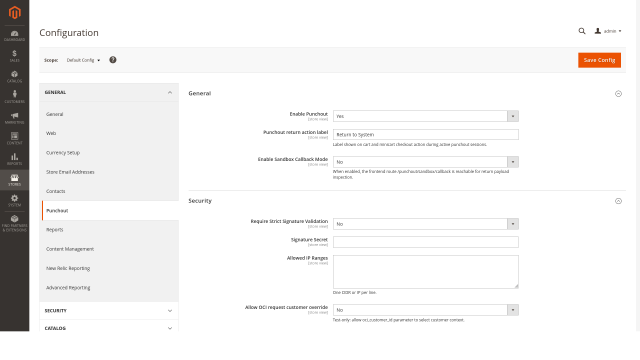
Task: Open Find Partners & Extensions
Action: pyautogui.click(x=14, y=223)
